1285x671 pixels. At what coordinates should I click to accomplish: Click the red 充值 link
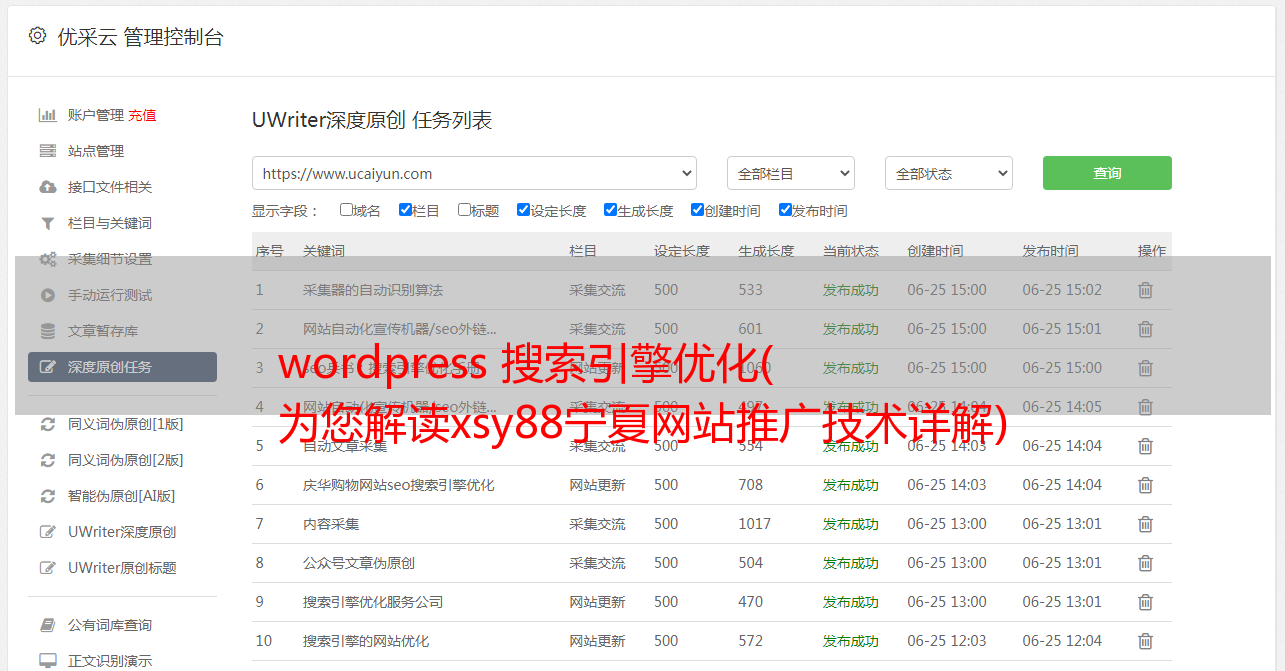point(142,115)
